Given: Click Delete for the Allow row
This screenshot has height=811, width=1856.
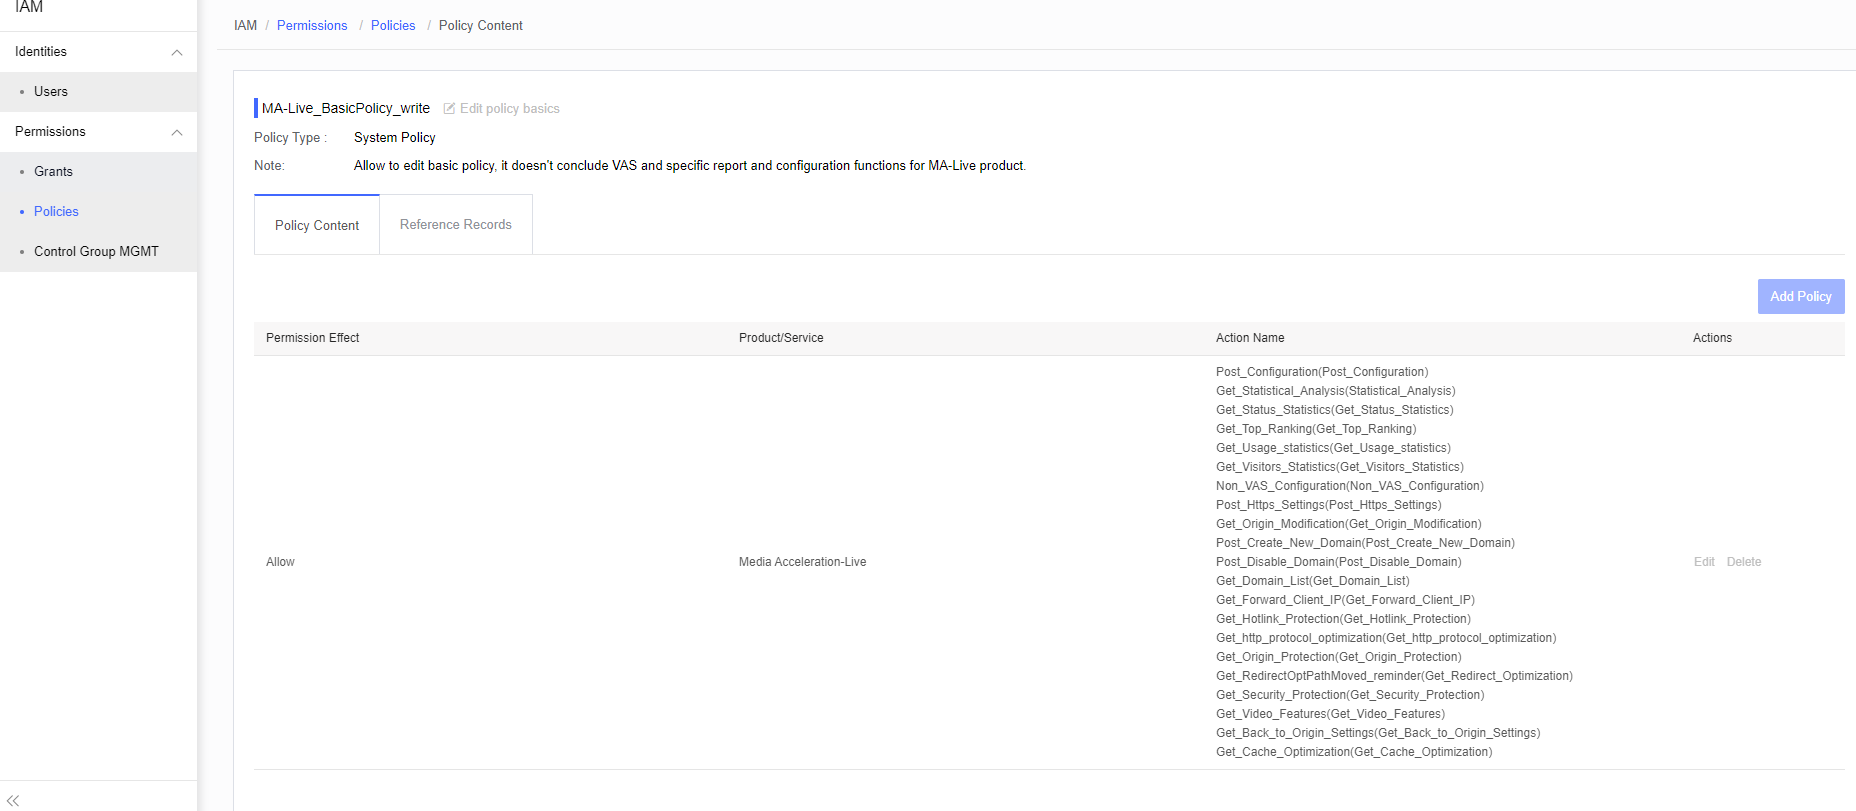Looking at the screenshot, I should [1743, 562].
